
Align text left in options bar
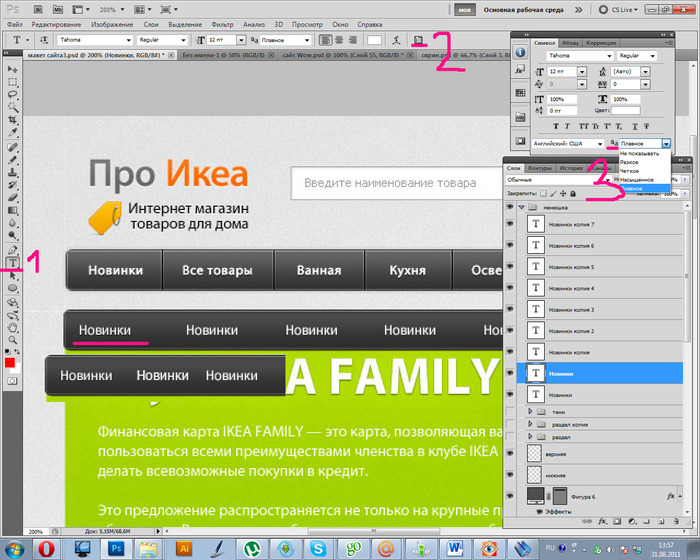click(326, 40)
